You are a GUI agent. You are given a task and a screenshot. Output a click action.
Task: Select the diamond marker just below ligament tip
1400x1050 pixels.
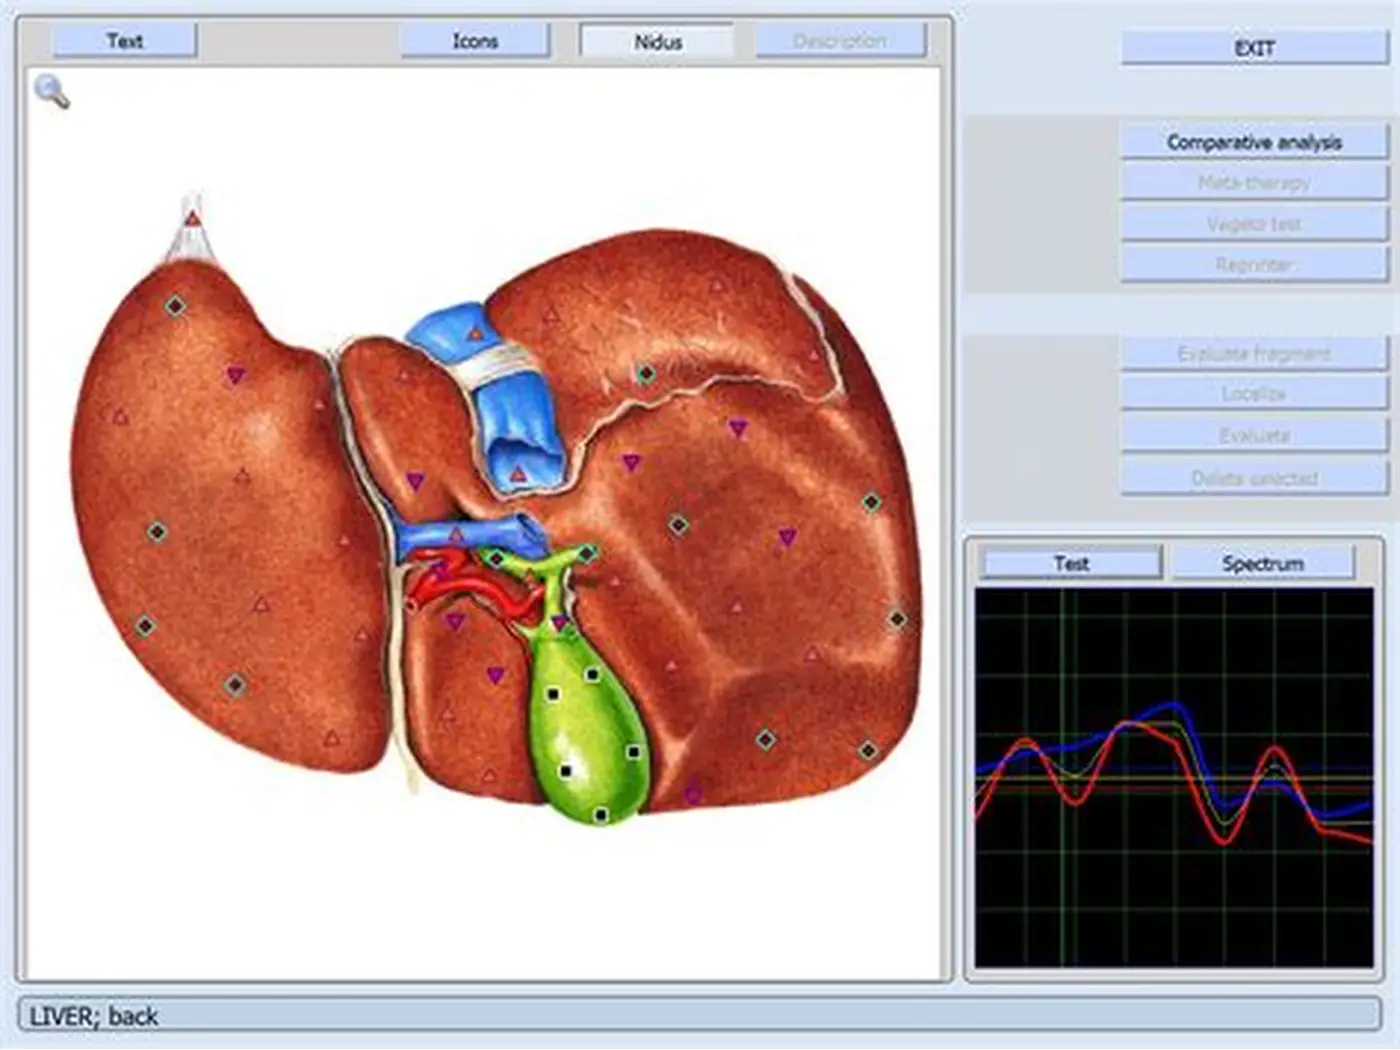176,305
